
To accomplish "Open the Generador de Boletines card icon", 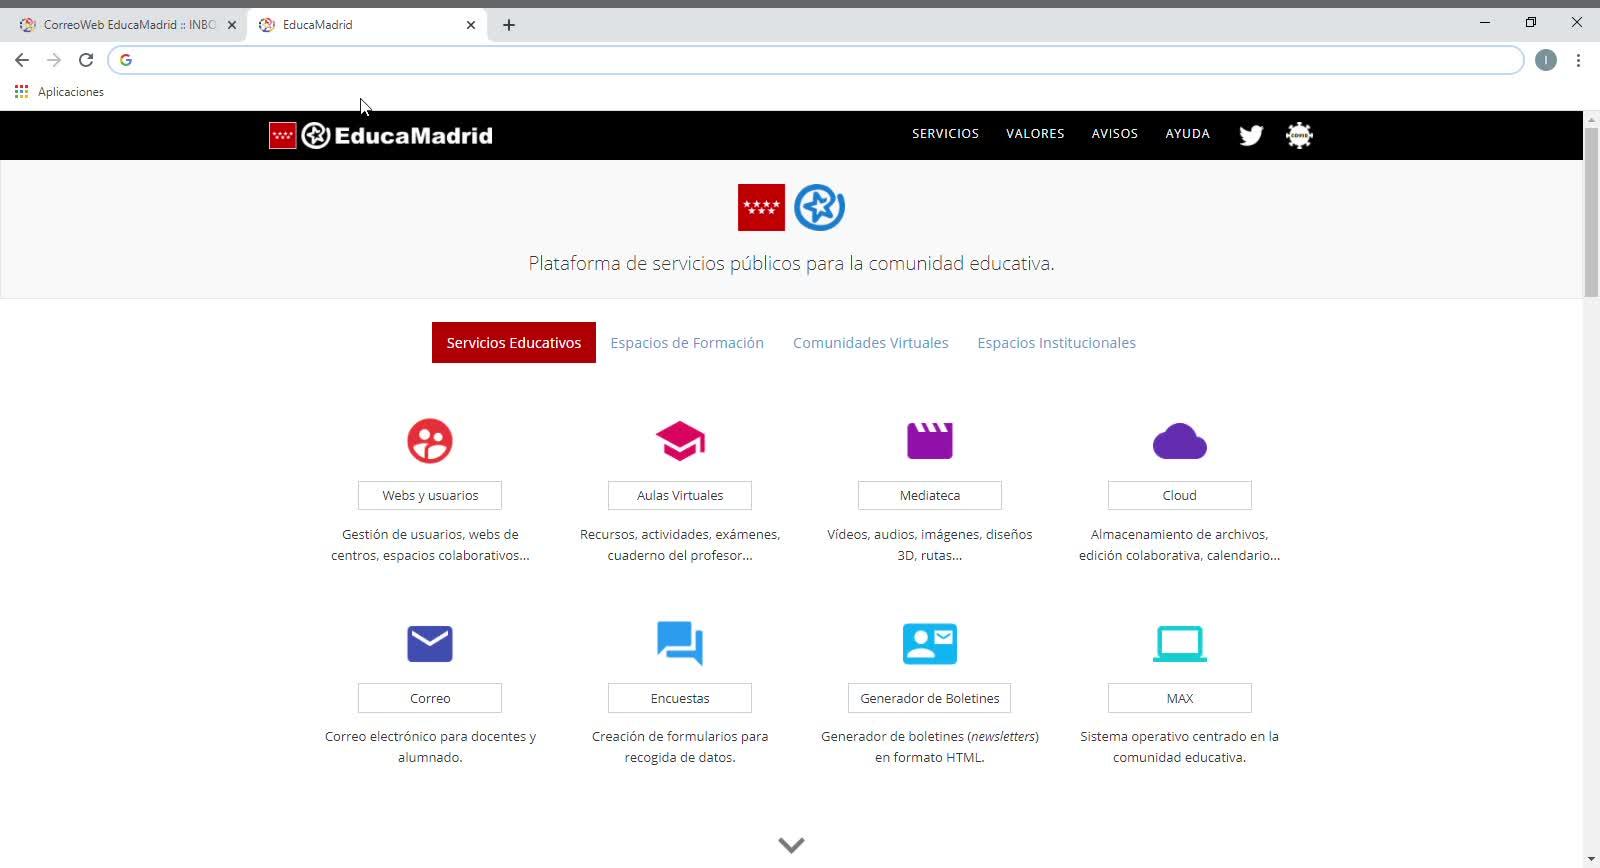I will 930,643.
